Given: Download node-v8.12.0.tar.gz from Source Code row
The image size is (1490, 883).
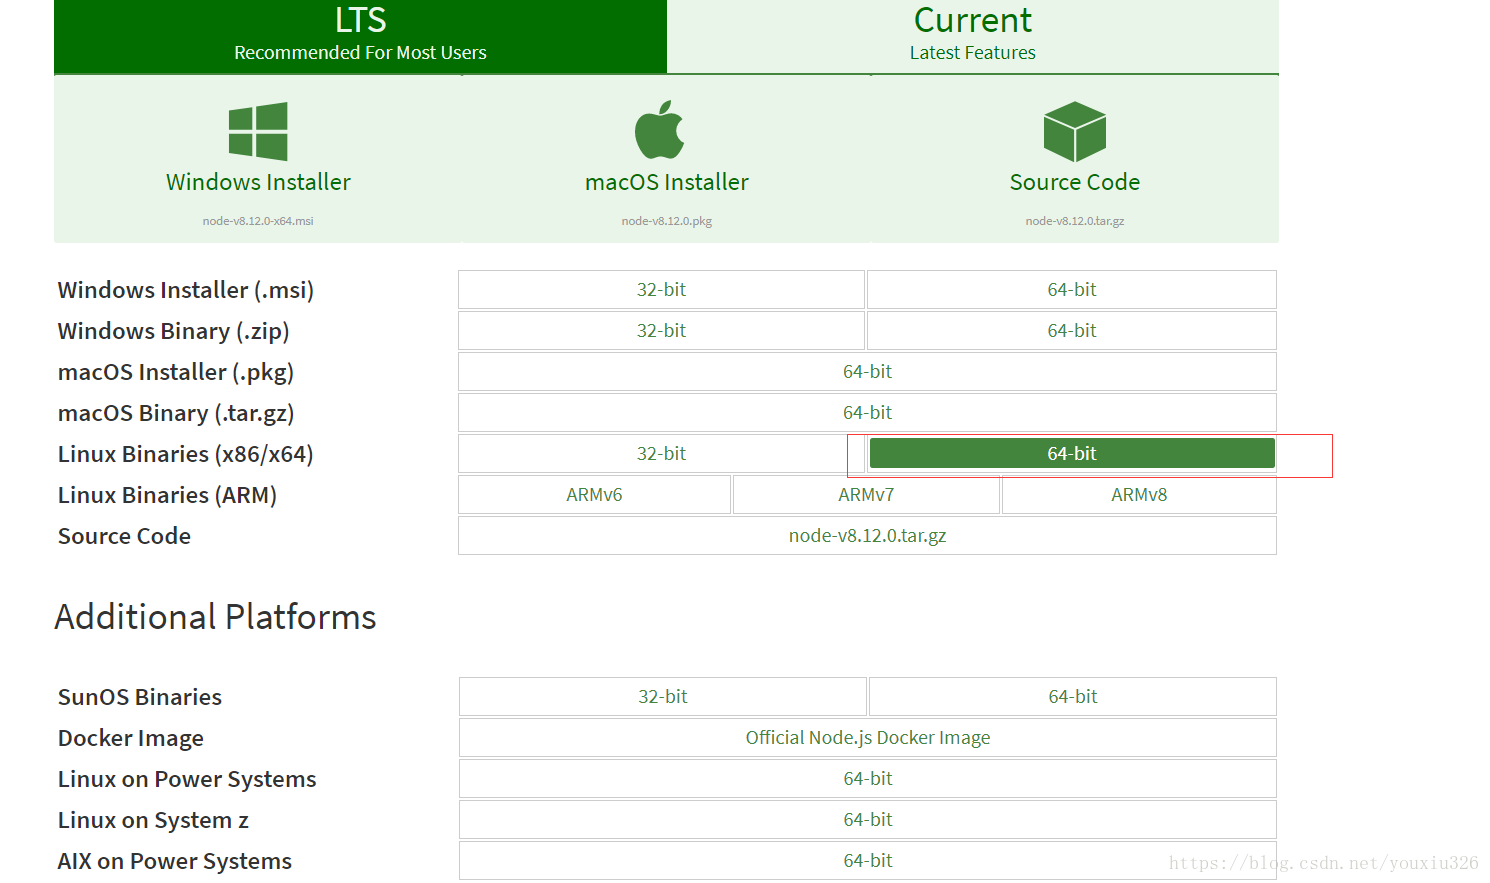Looking at the screenshot, I should [x=867, y=536].
